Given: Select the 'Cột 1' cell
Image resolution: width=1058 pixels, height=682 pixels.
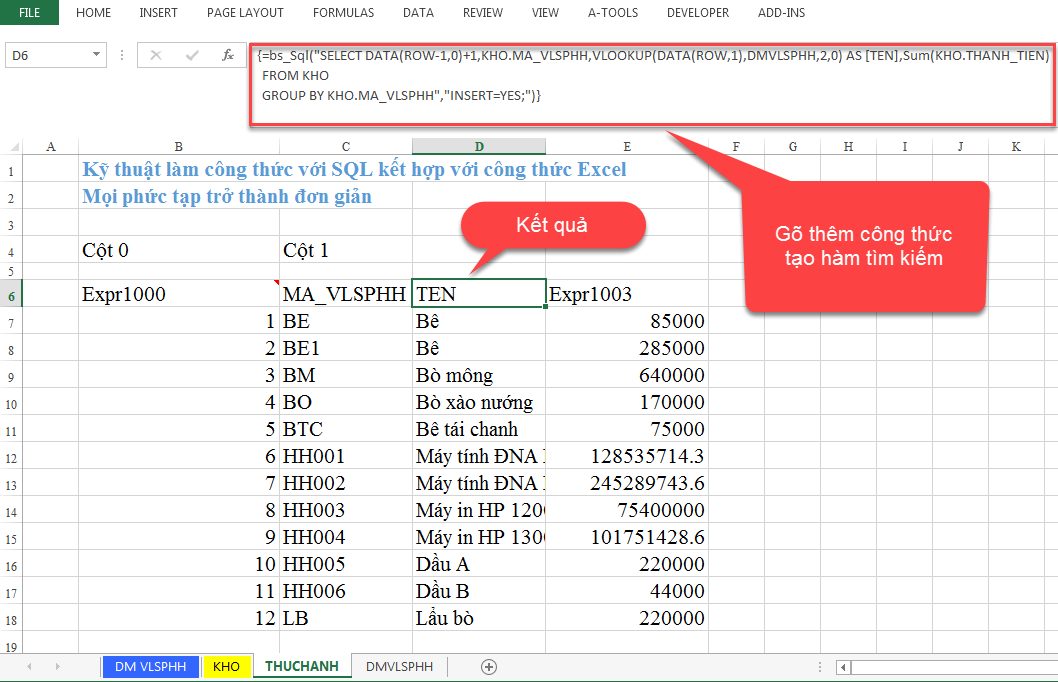Looking at the screenshot, I should pos(345,250).
